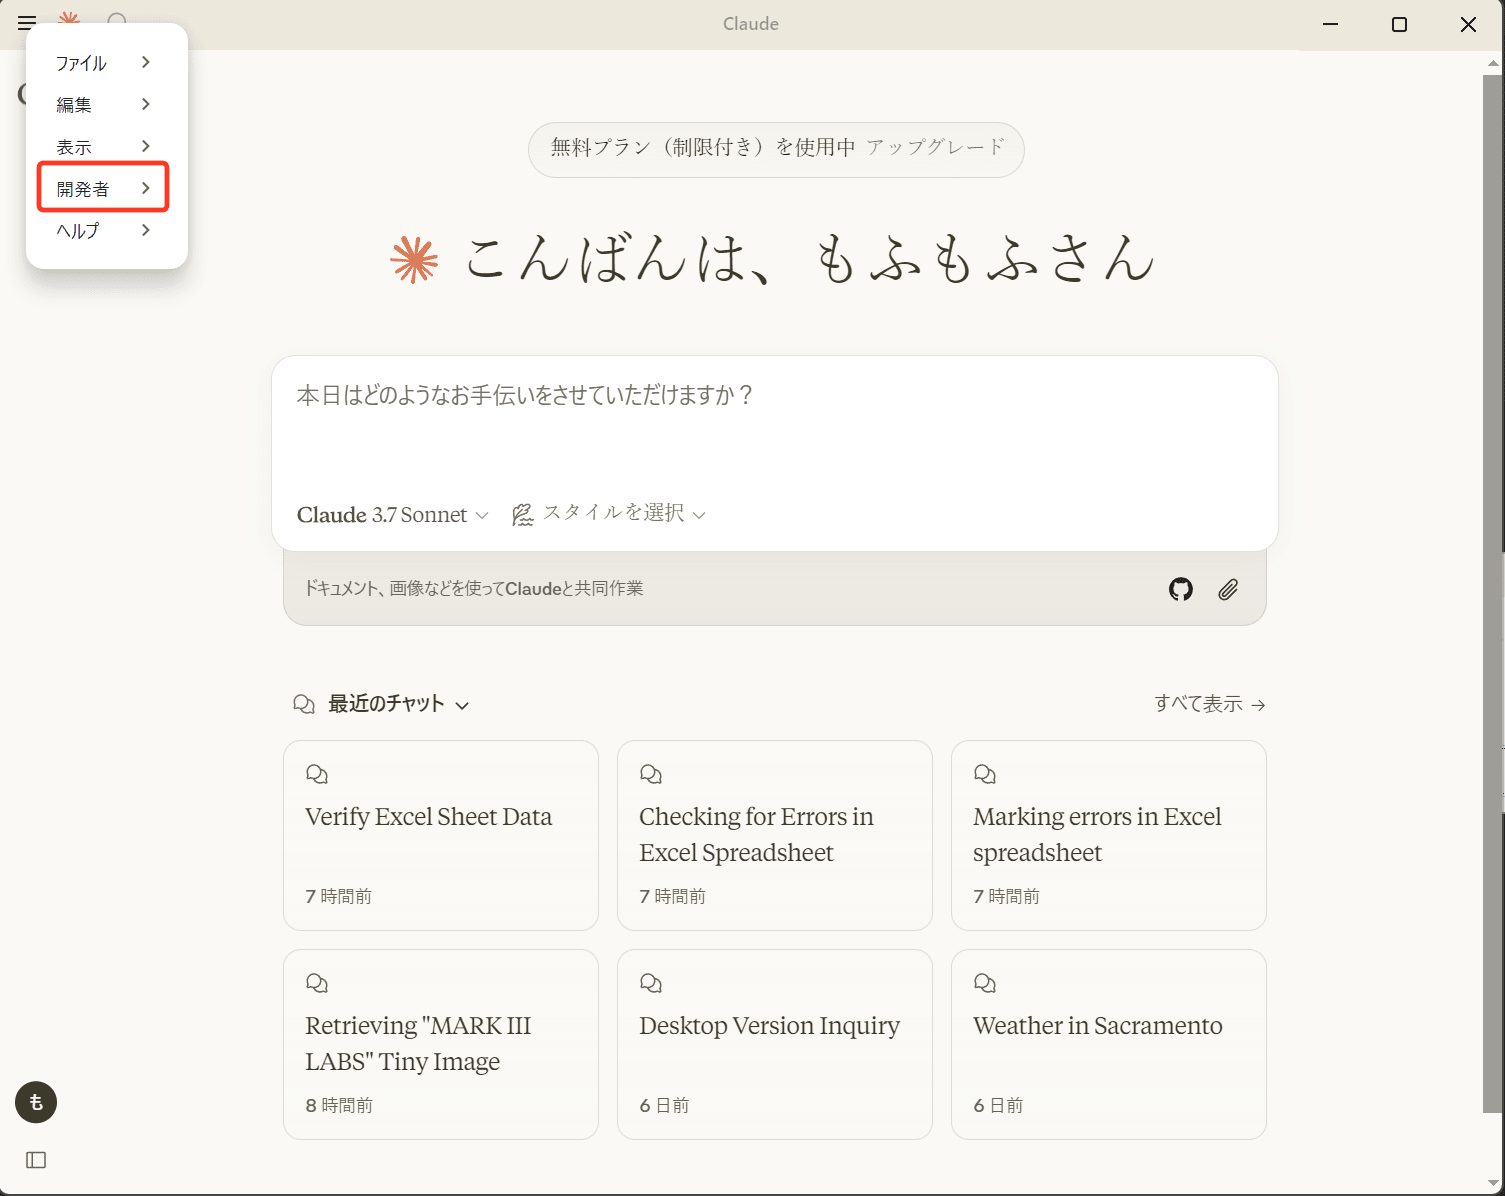Open the hamburger menu icon
Image resolution: width=1505 pixels, height=1196 pixels.
27,23
